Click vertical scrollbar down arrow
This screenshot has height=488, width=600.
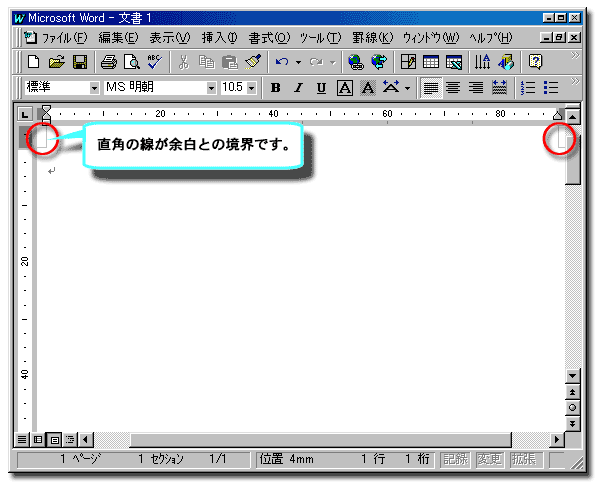(572, 376)
